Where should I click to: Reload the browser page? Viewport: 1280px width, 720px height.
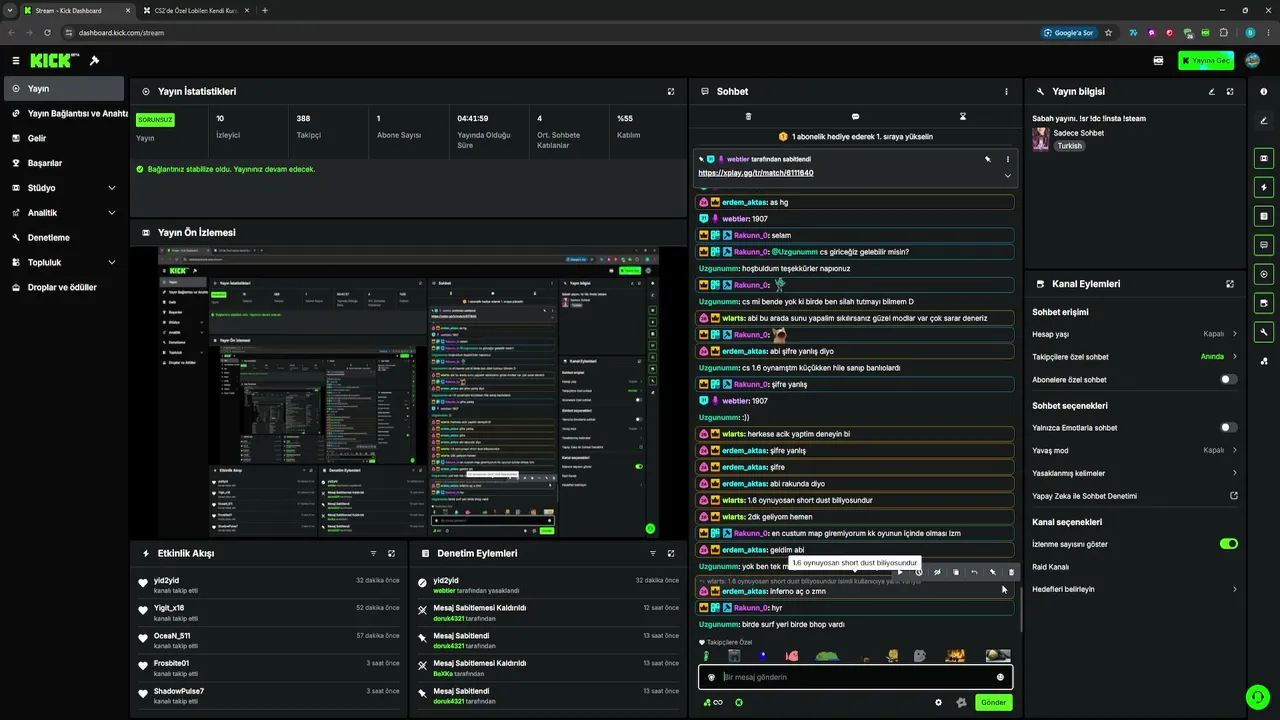(47, 33)
